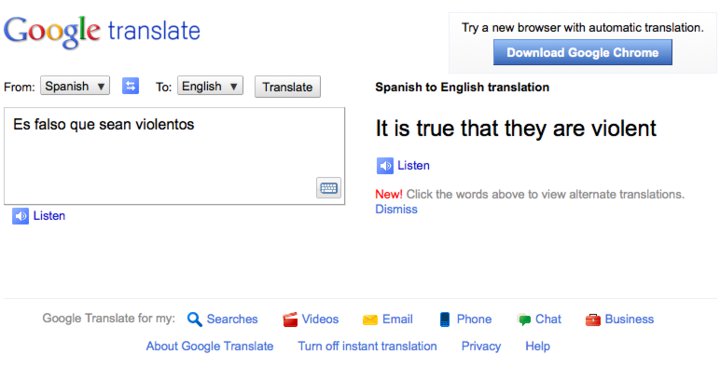Play audio of the Spanish source text

point(39,216)
